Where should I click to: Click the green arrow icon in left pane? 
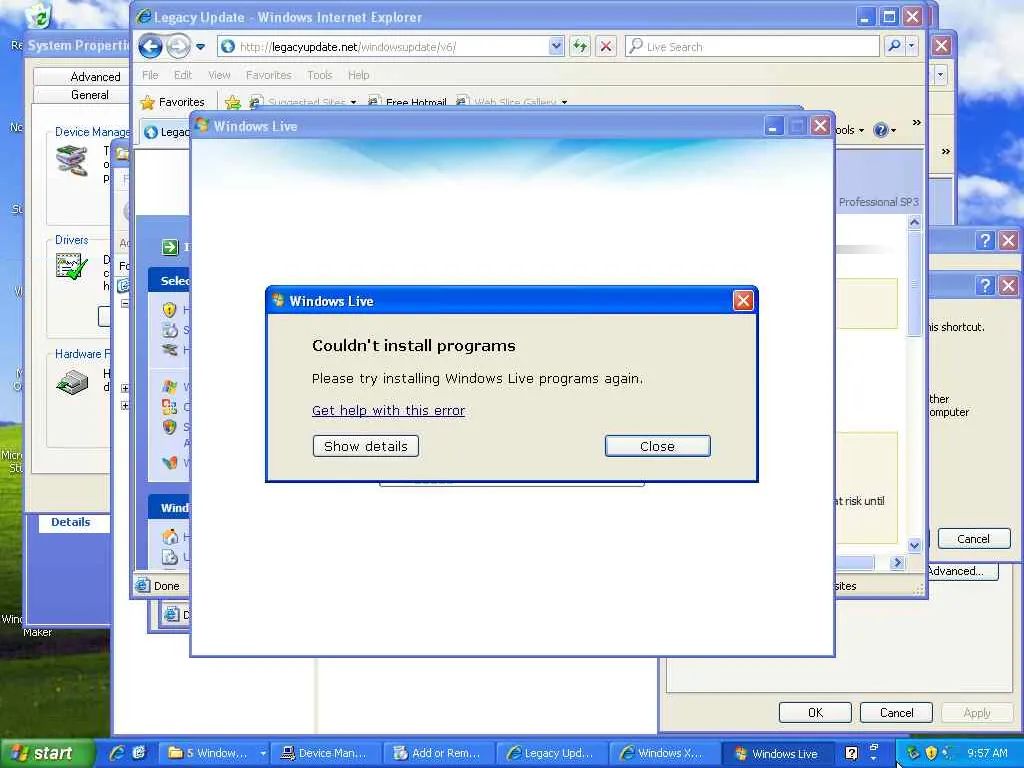pyautogui.click(x=170, y=247)
